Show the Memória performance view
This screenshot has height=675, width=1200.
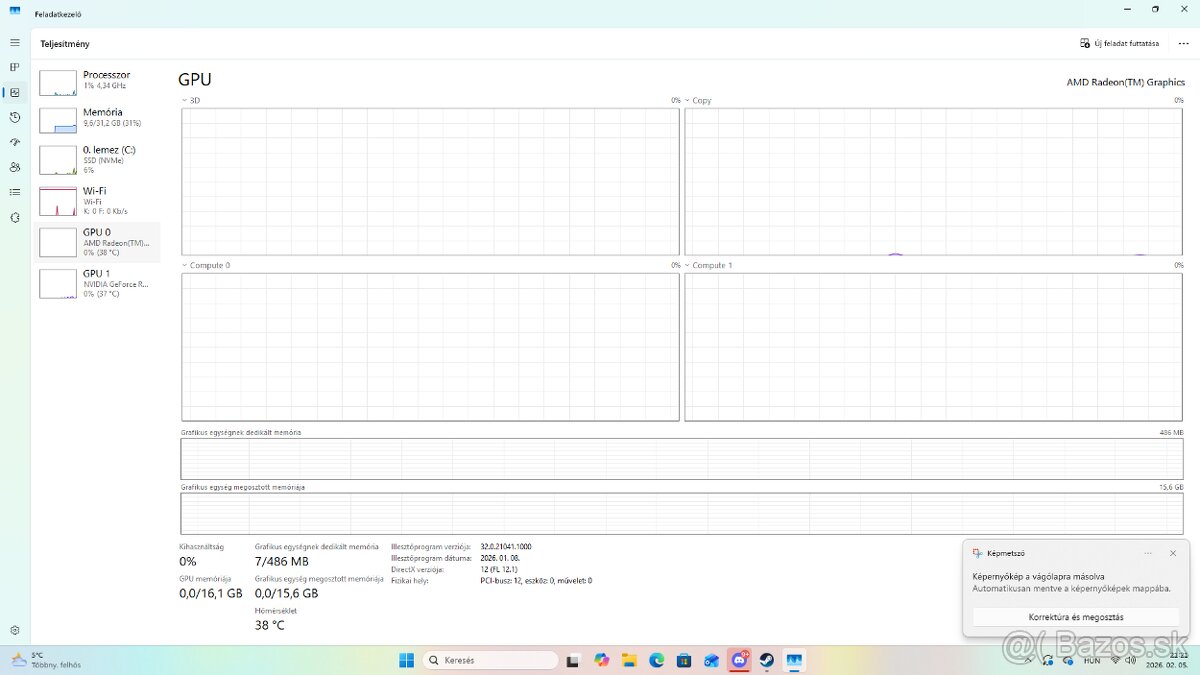pos(98,119)
